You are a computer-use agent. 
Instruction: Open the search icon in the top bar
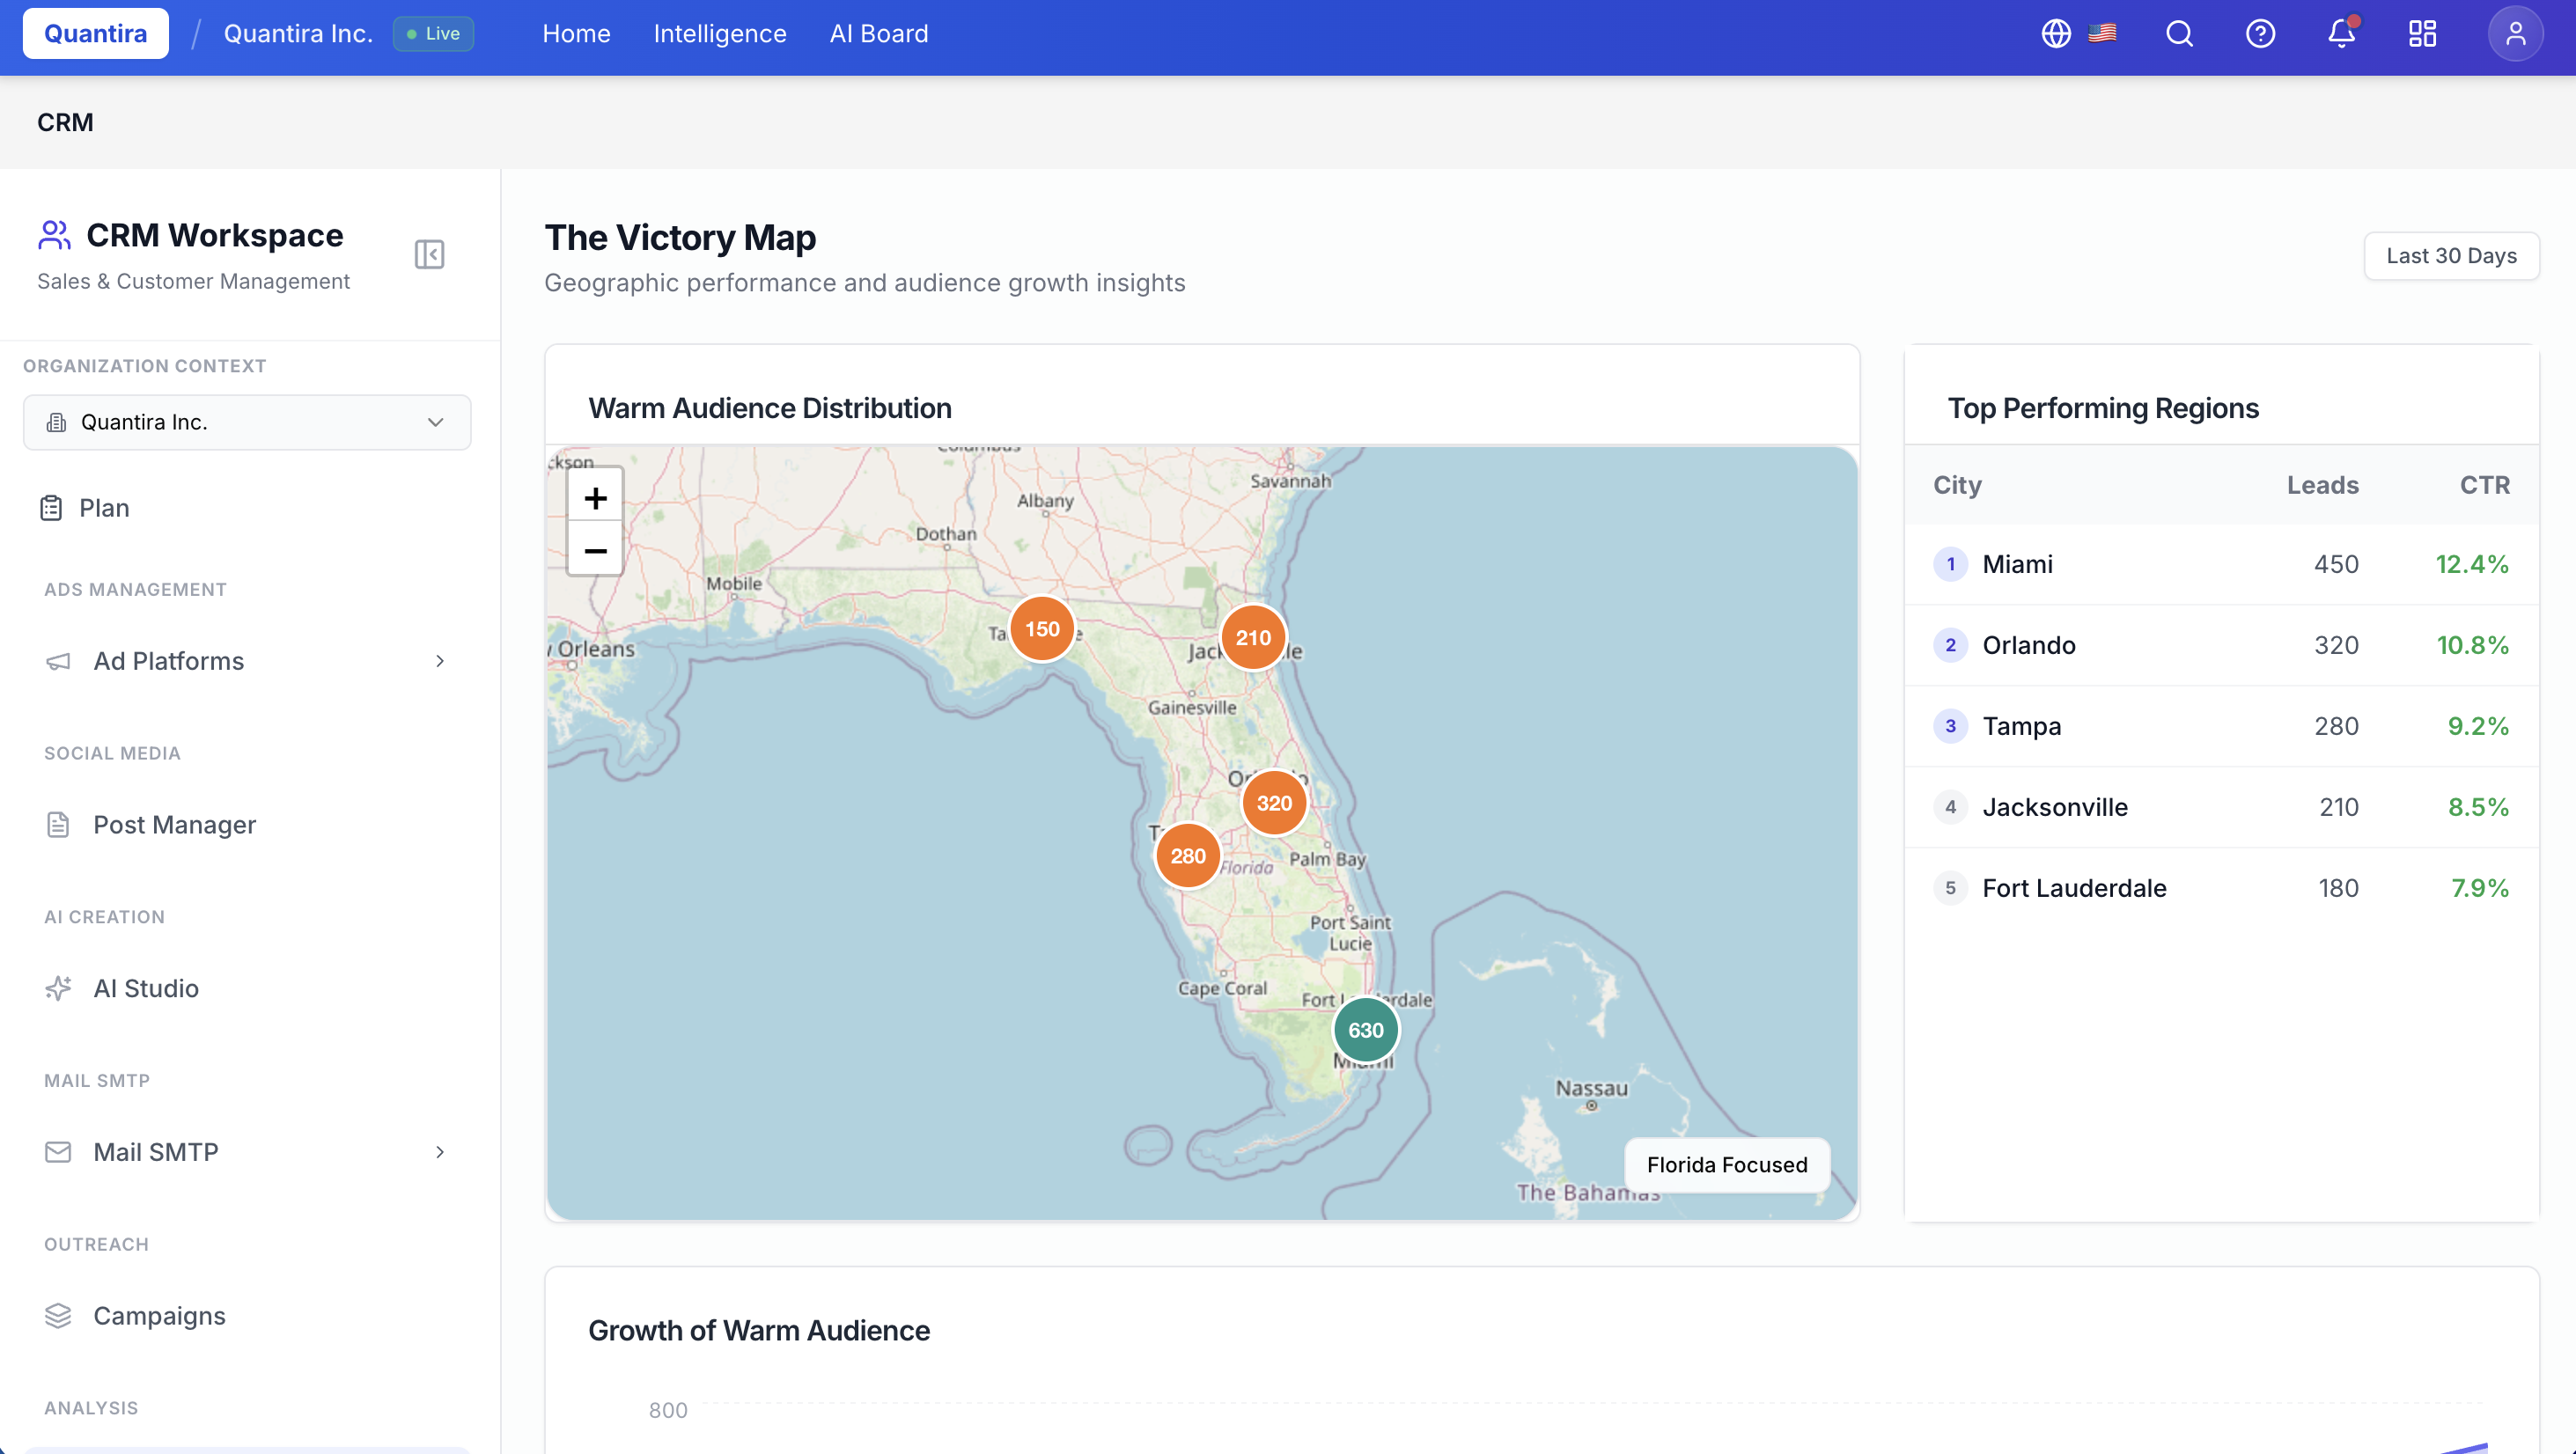(2180, 33)
